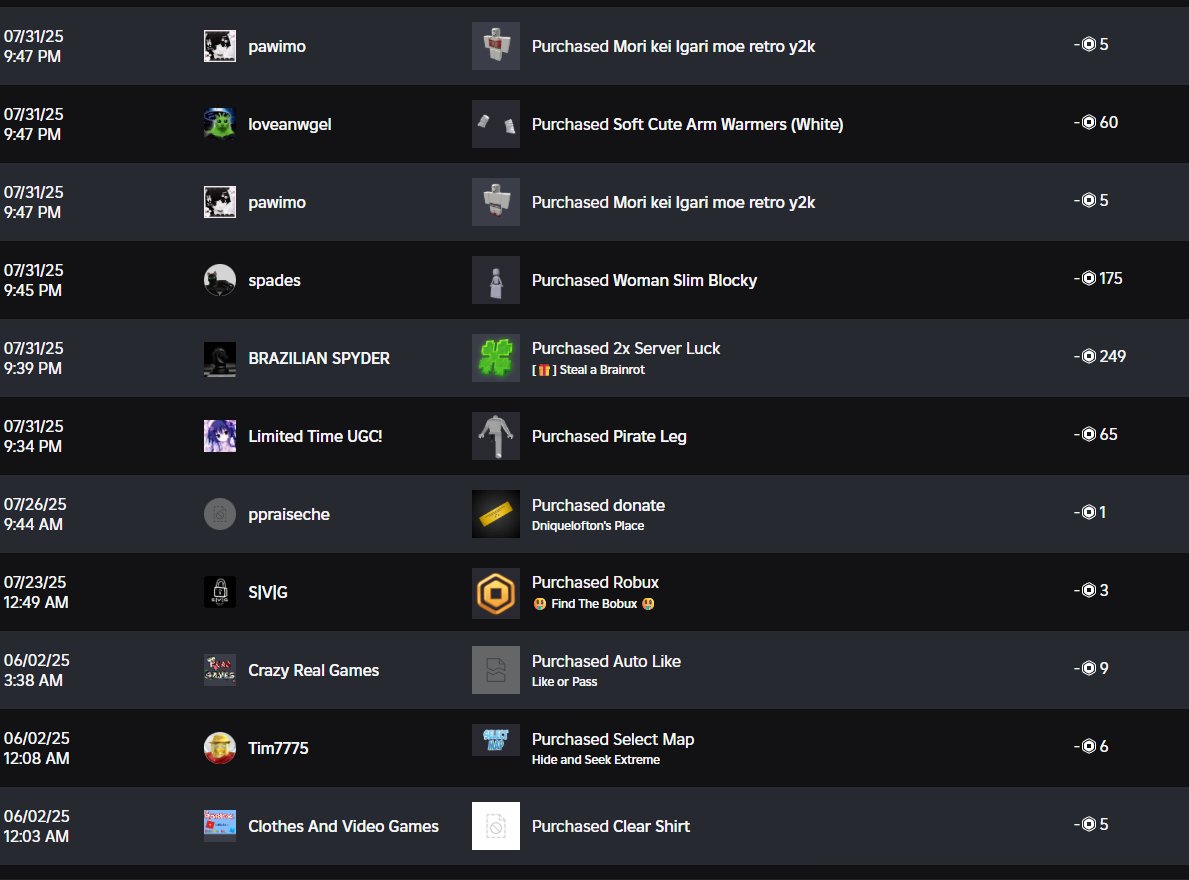Follow the Find The Bobux game link
This screenshot has width=1189, height=880.
tap(594, 604)
